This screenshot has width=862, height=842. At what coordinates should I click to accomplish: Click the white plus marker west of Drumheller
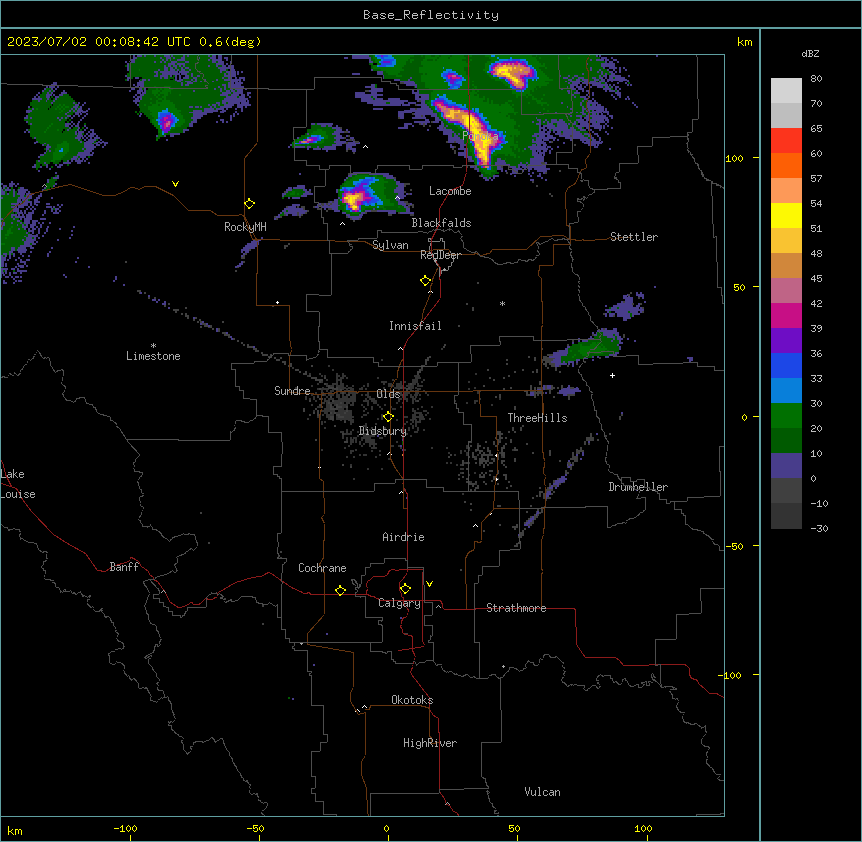[612, 375]
